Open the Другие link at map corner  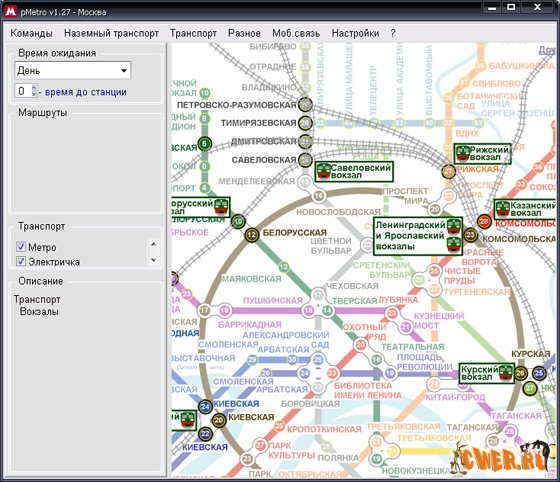[547, 50]
